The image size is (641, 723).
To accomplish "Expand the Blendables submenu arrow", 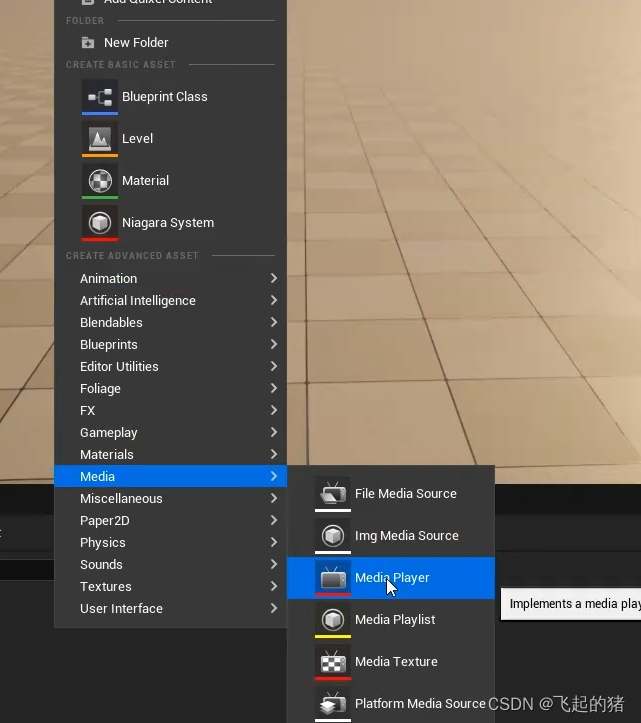I will 274,322.
